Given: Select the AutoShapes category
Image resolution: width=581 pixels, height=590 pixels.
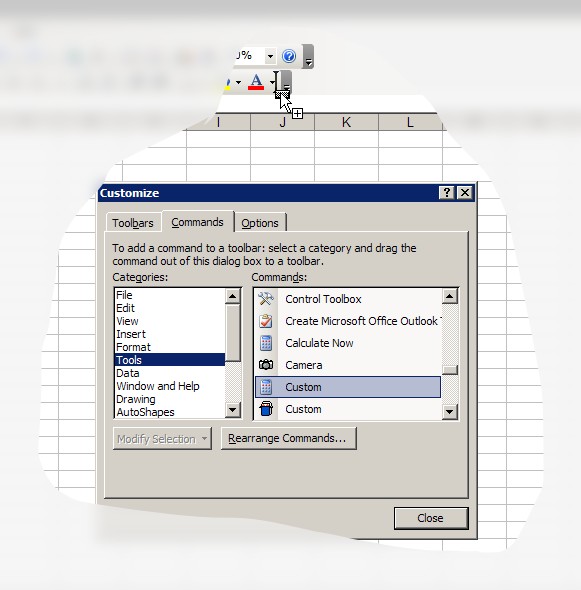Looking at the screenshot, I should point(170,412).
